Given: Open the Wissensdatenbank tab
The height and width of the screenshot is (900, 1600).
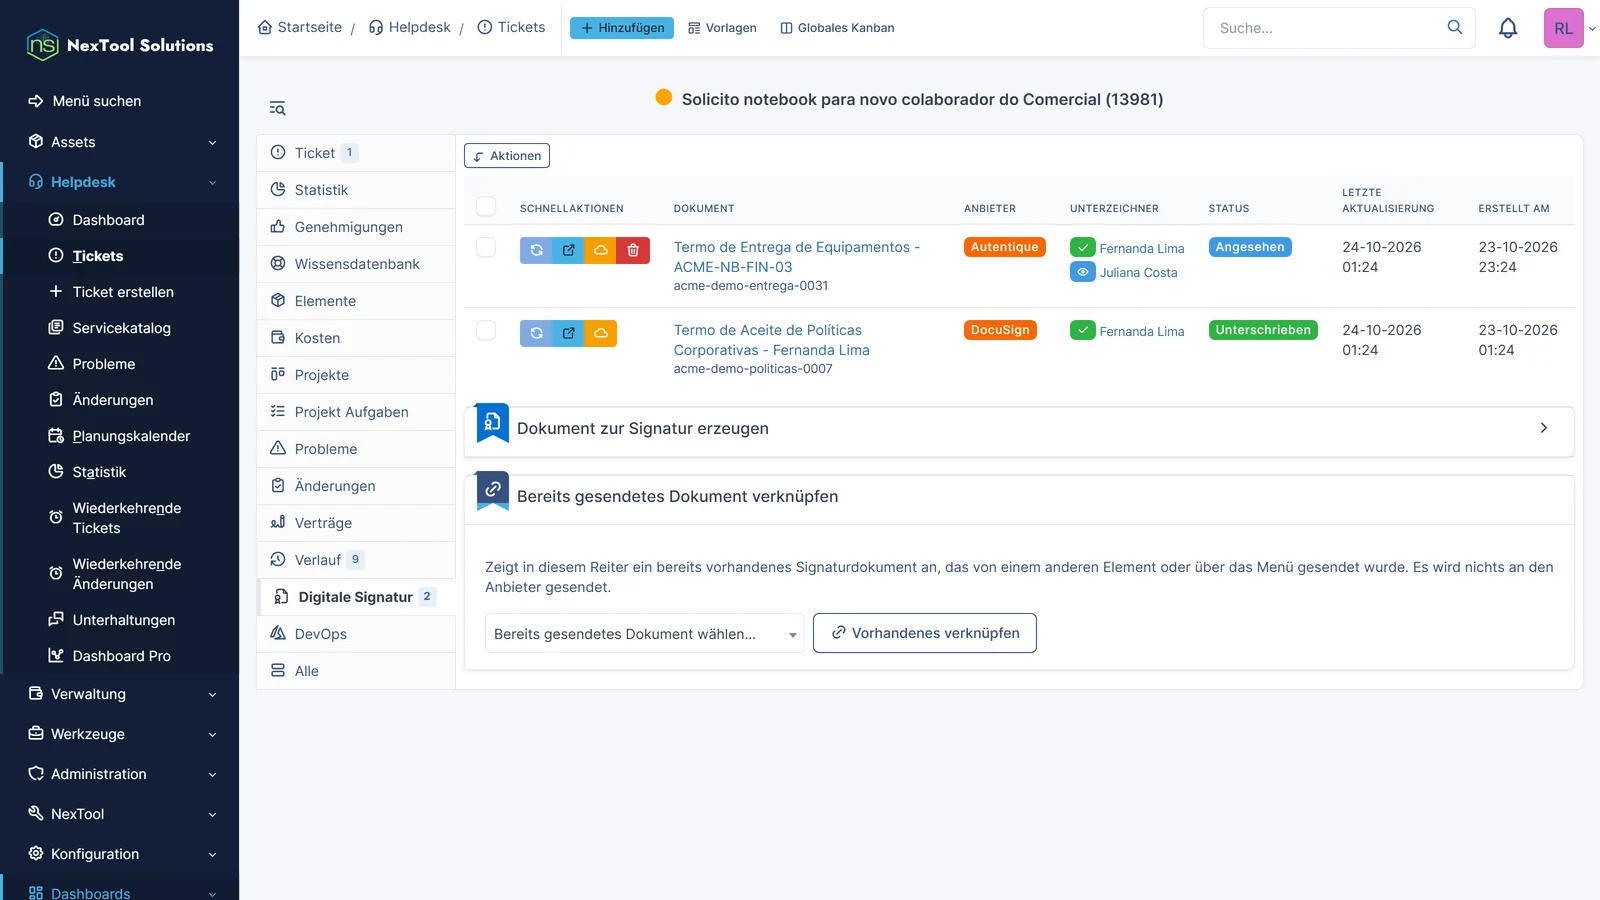Looking at the screenshot, I should click(x=356, y=264).
